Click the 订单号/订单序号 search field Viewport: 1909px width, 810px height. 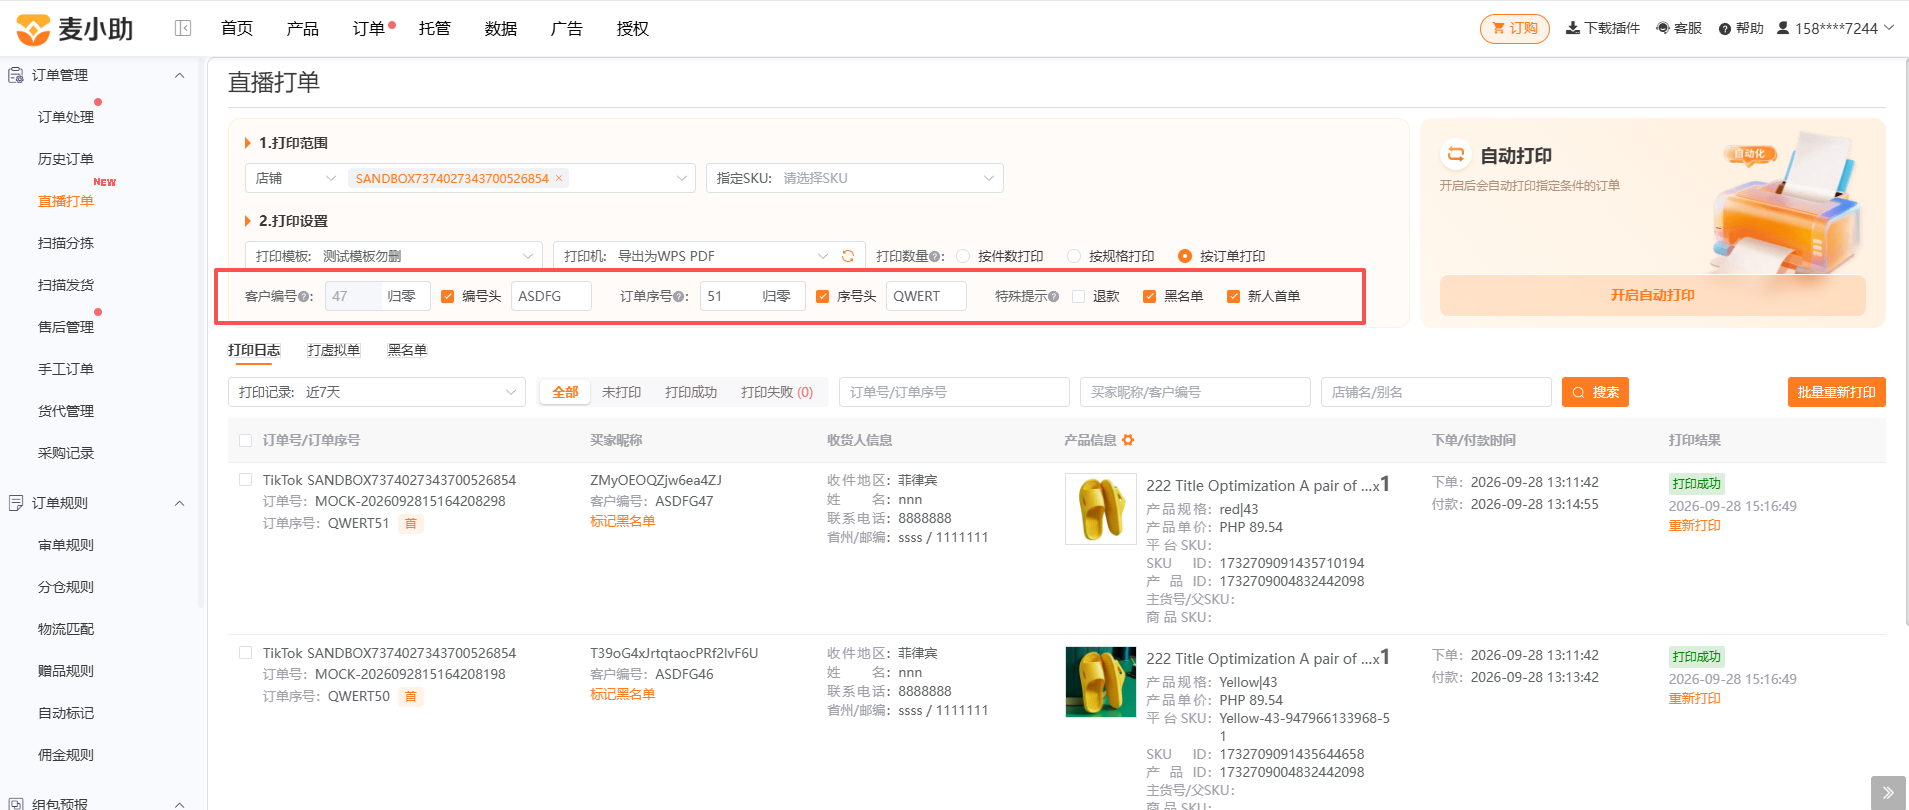click(x=954, y=392)
